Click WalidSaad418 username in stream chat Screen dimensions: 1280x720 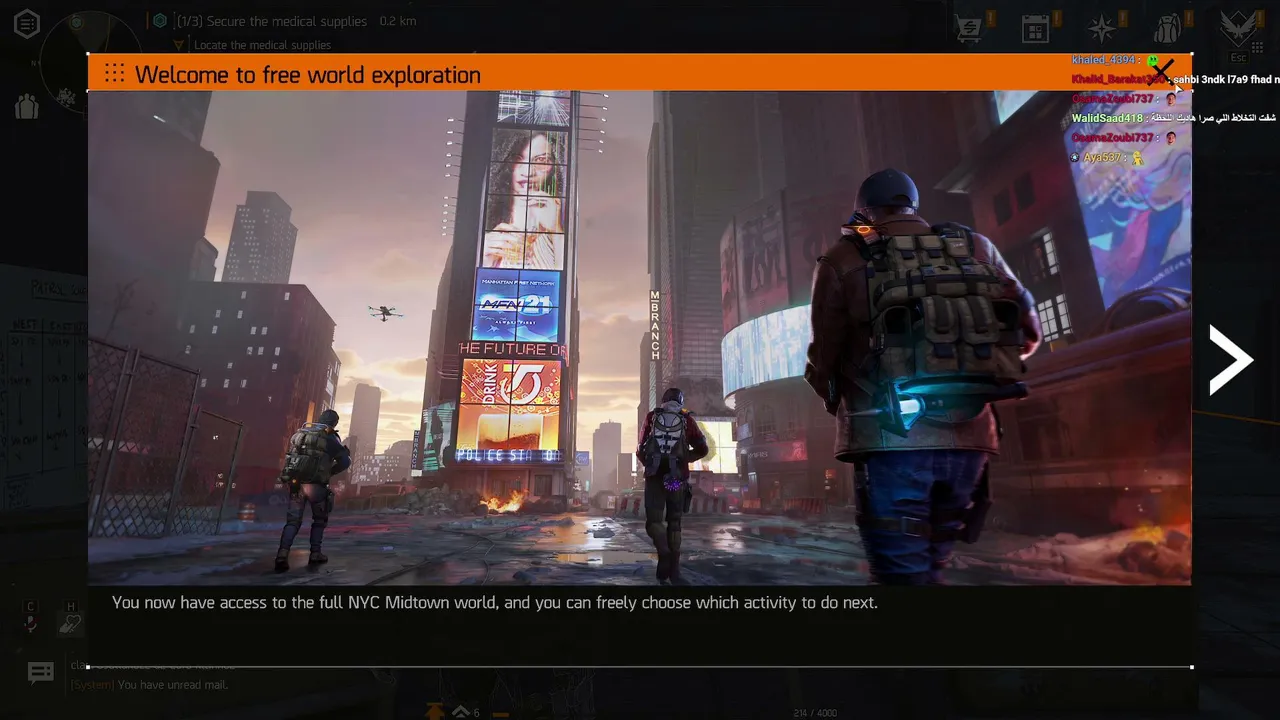coord(1107,118)
